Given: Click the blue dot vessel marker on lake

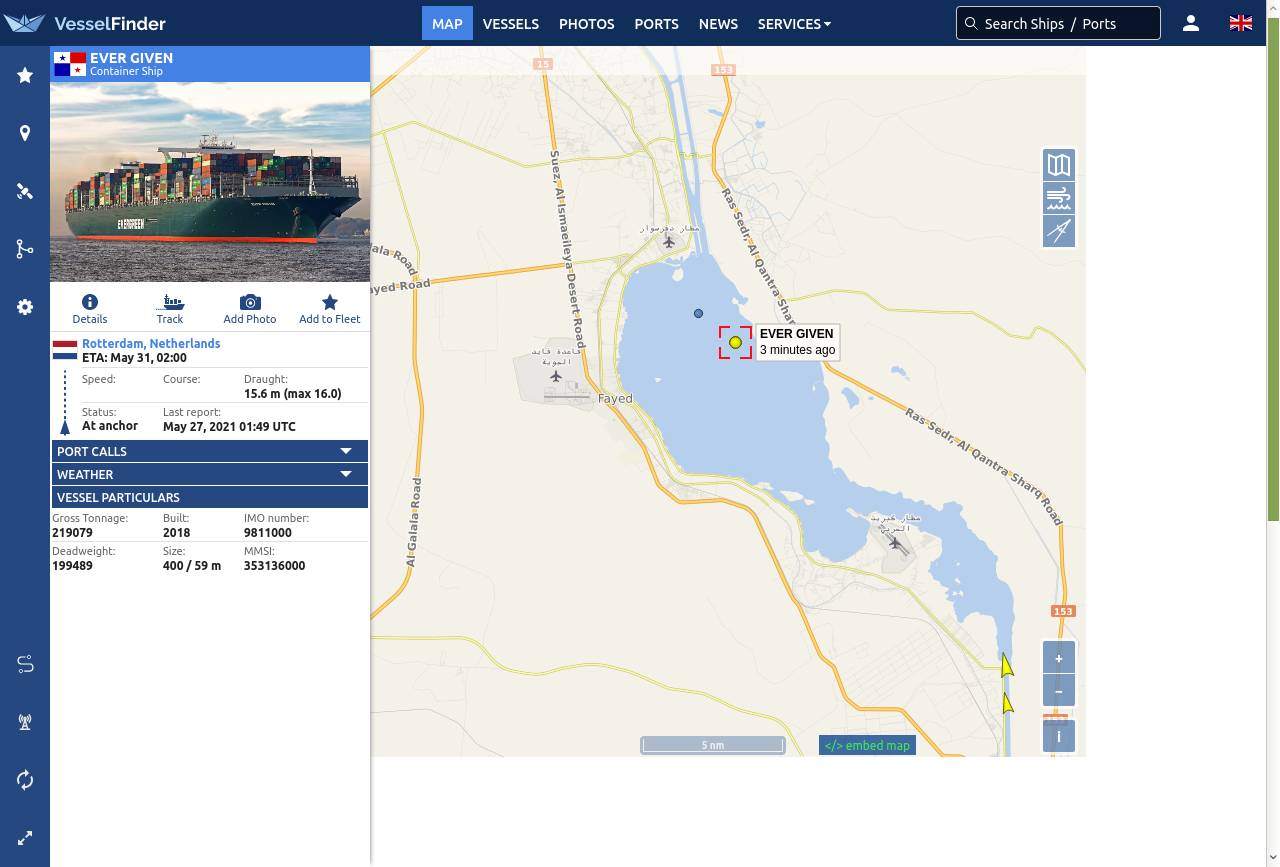Looking at the screenshot, I should [x=699, y=313].
